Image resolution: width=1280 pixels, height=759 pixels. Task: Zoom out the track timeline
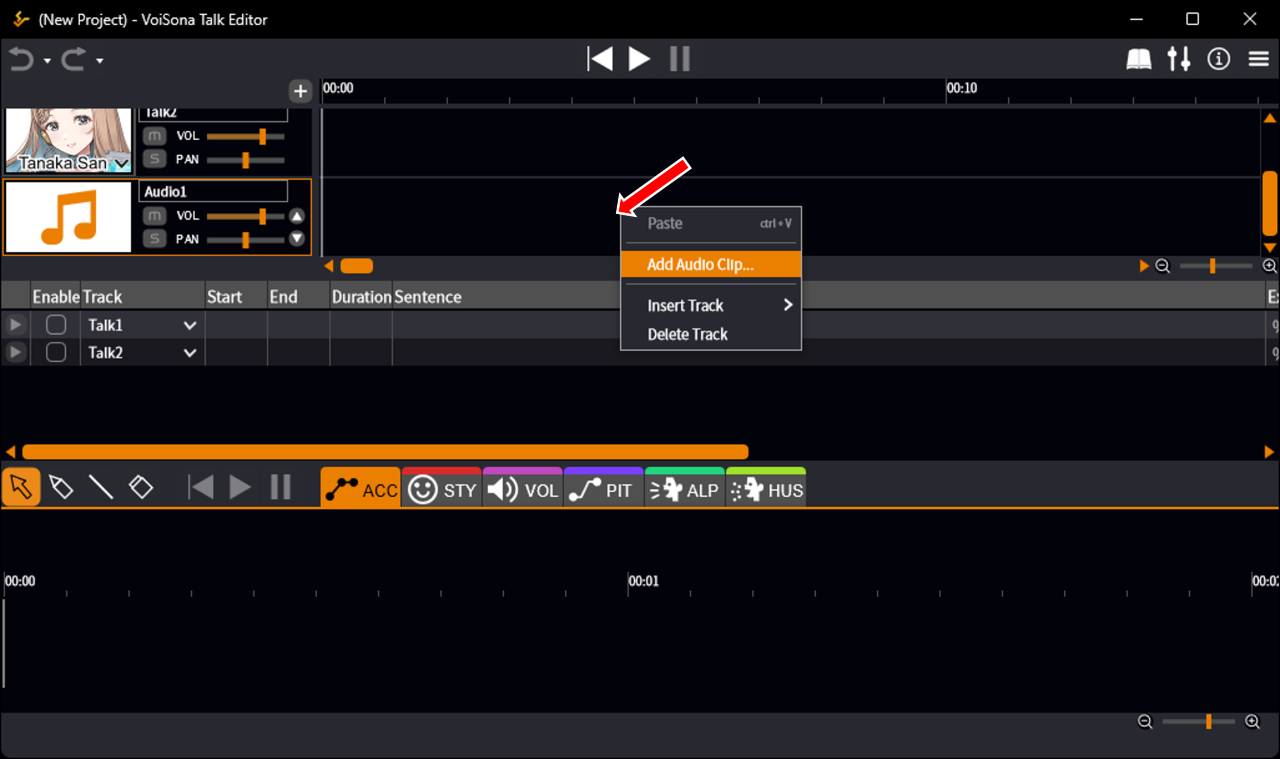pyautogui.click(x=1163, y=266)
